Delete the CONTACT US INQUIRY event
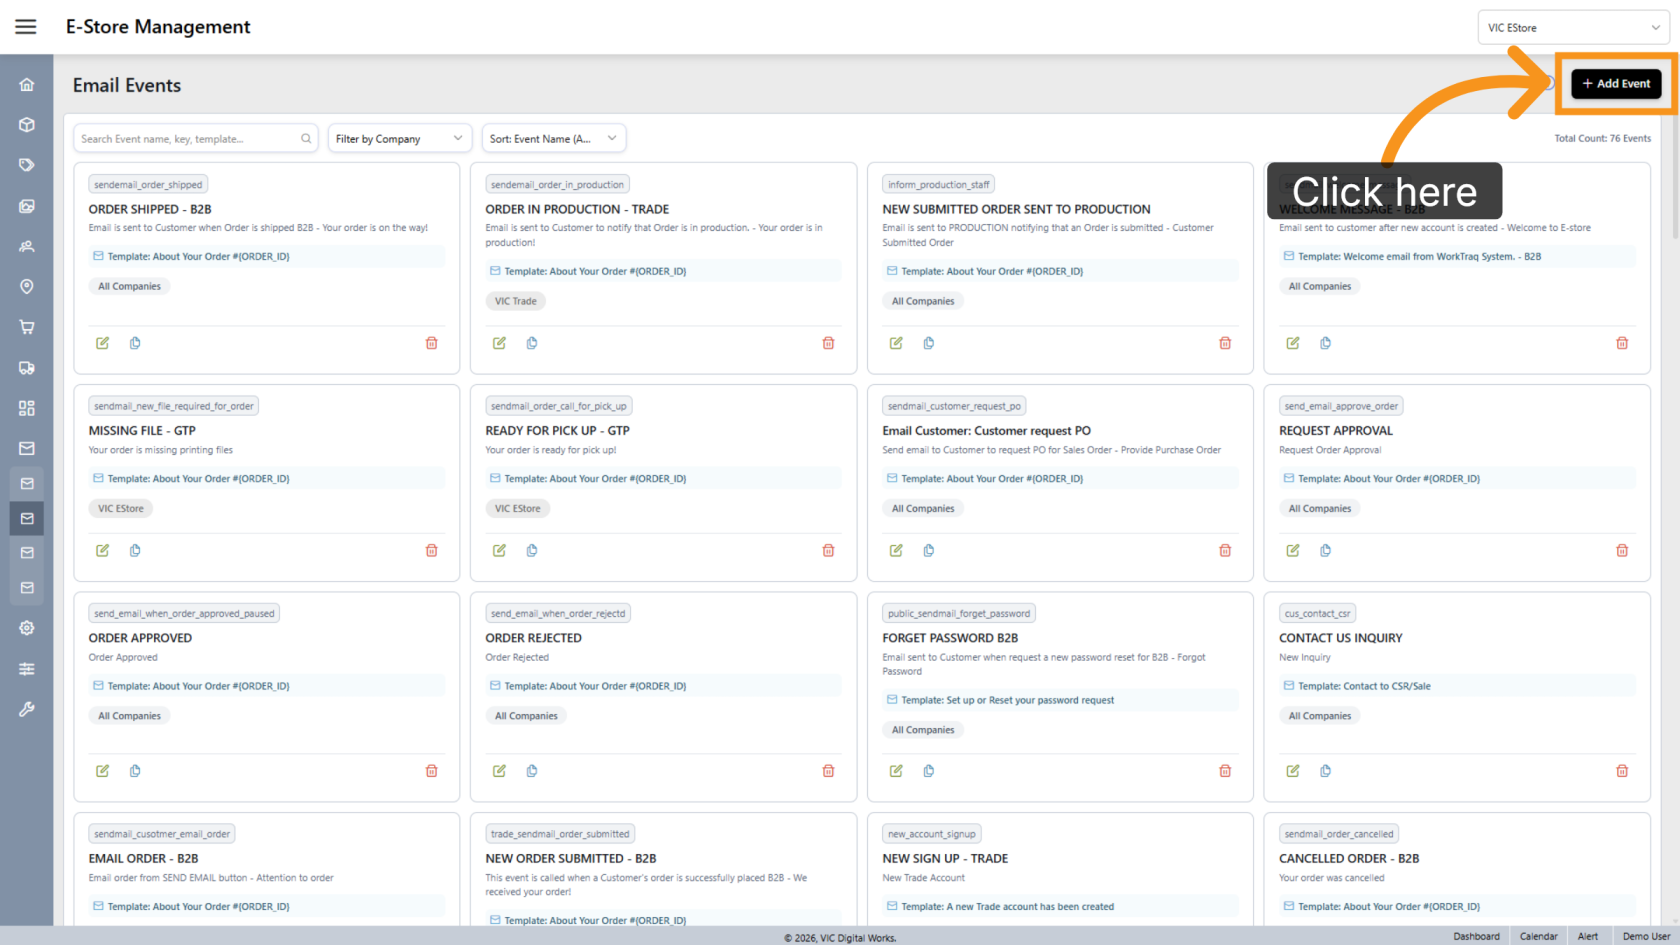 (x=1622, y=771)
